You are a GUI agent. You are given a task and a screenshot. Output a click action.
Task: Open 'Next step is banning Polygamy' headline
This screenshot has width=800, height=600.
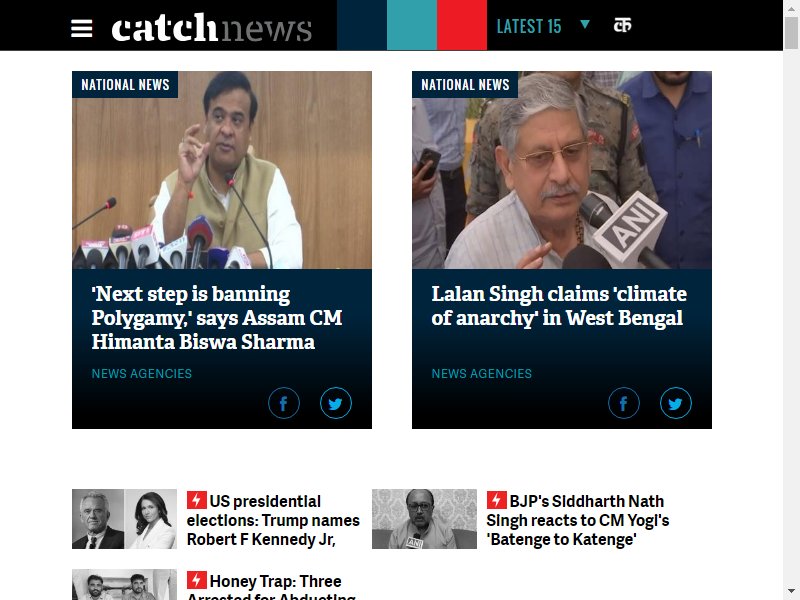217,317
